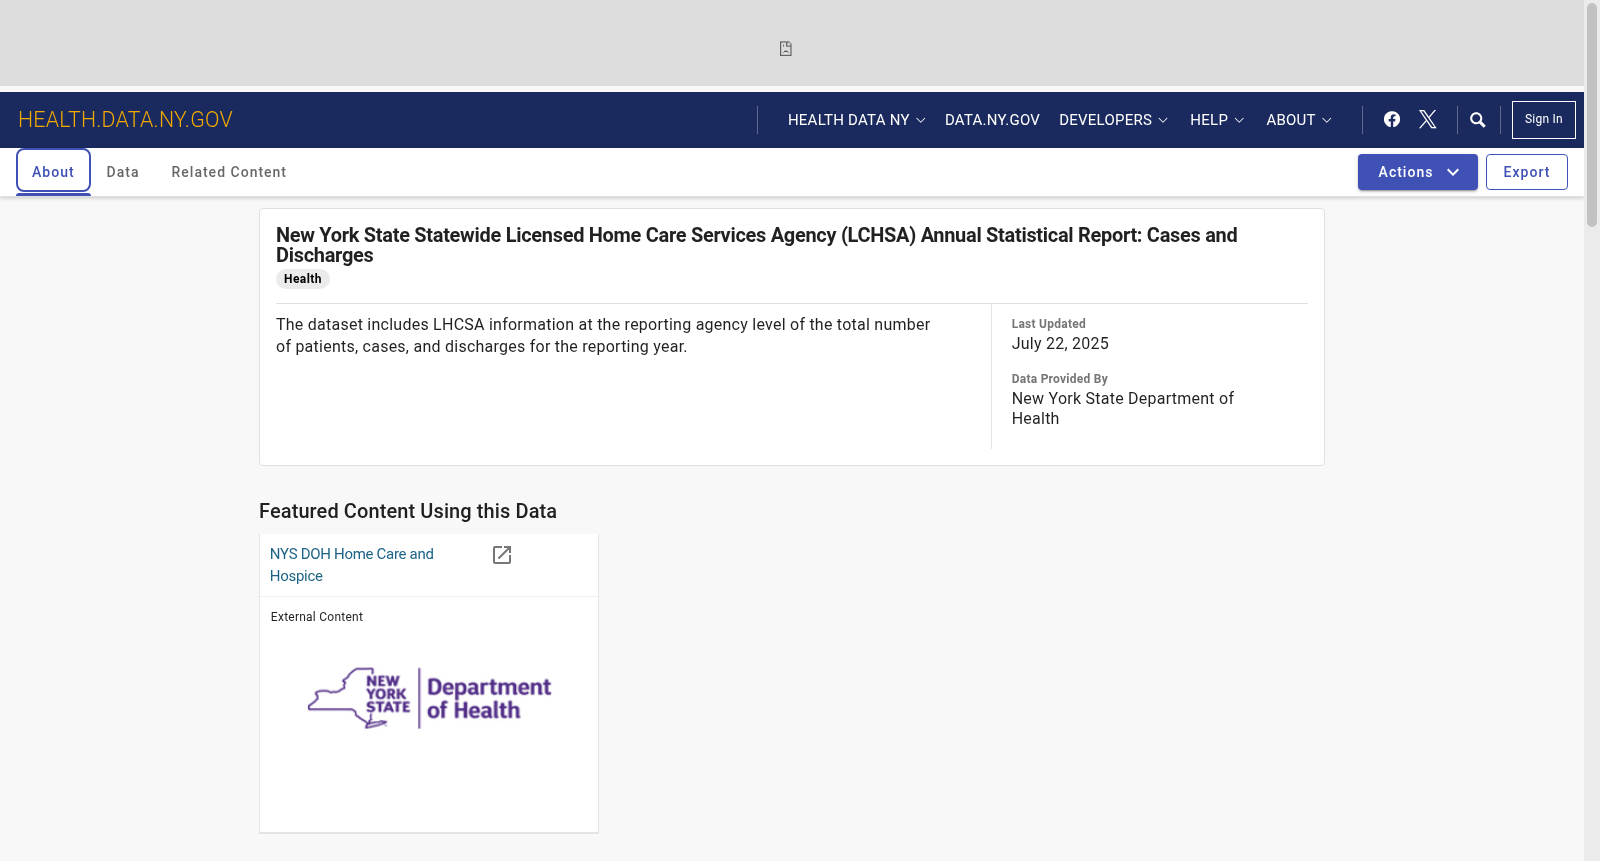The height and width of the screenshot is (861, 1600).
Task: Click the external link icon on Hospice card
Action: [502, 555]
